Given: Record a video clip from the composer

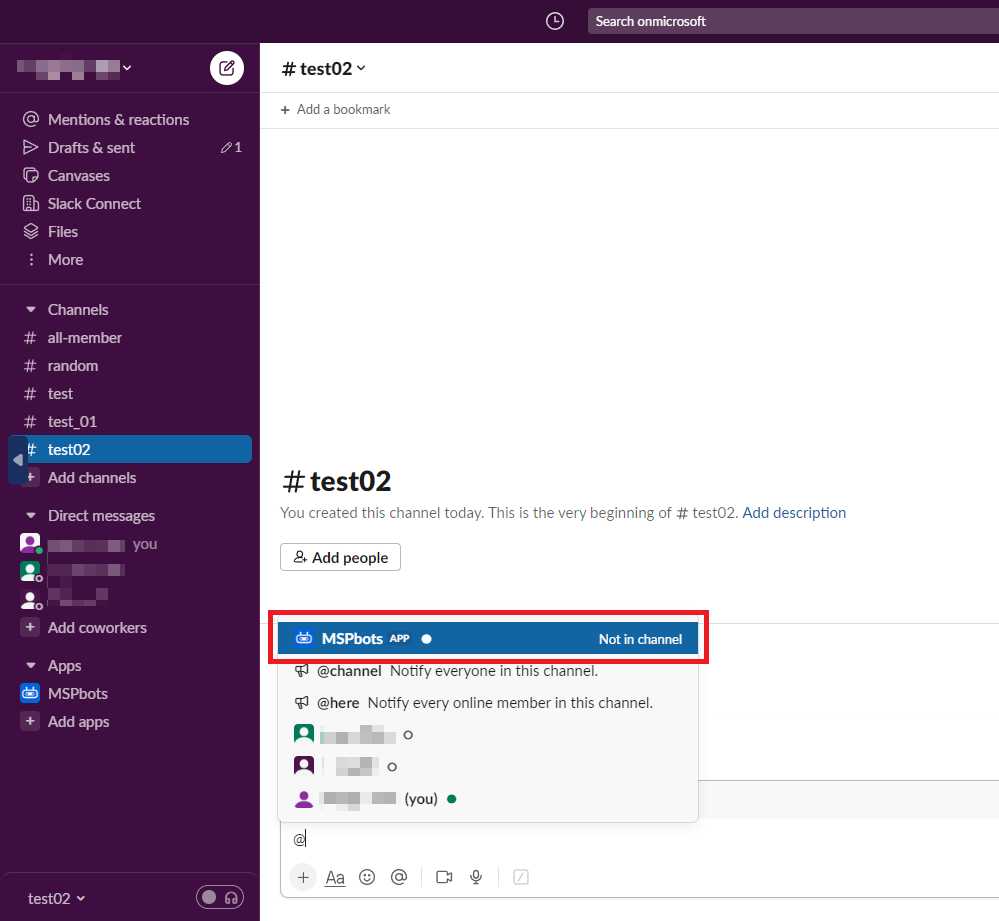Looking at the screenshot, I should point(443,877).
